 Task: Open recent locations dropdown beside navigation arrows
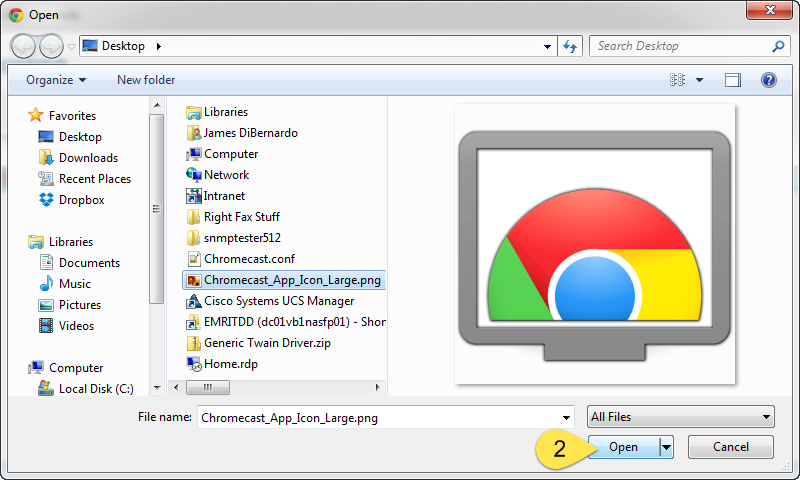(71, 47)
